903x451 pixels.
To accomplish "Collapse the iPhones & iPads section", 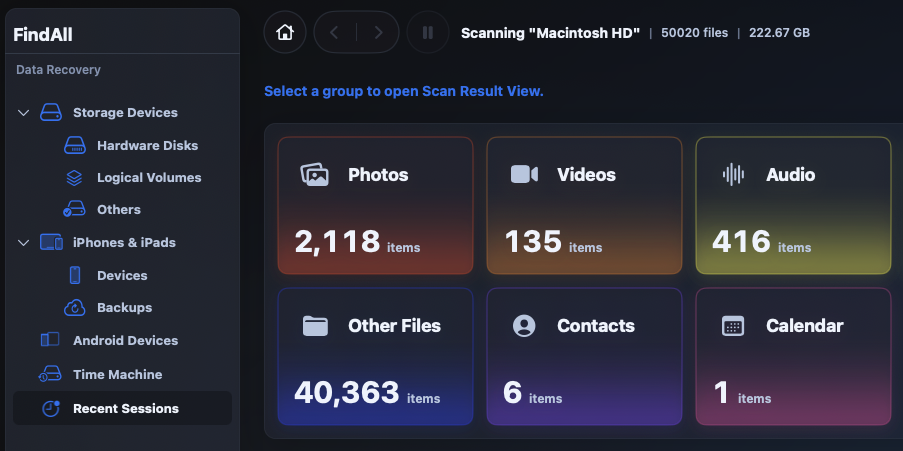I will tap(24, 242).
